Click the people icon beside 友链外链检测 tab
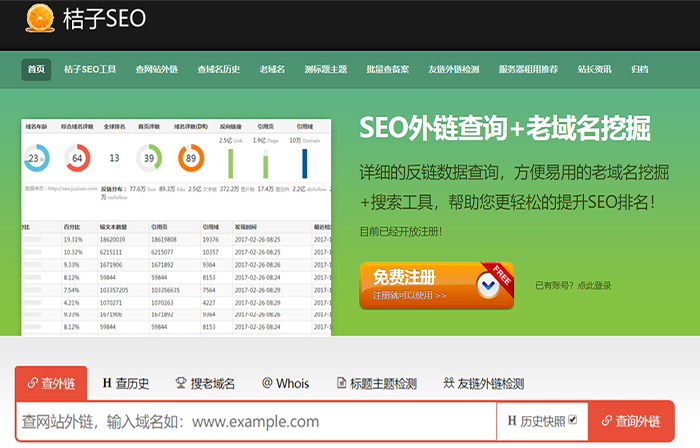The height and width of the screenshot is (448, 700). (x=449, y=382)
